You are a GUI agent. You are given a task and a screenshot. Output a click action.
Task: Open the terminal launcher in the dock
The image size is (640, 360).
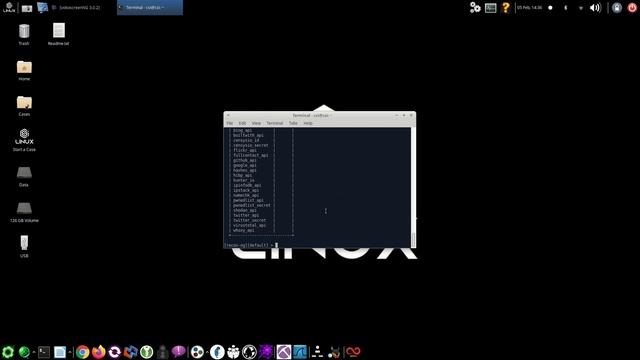[x=44, y=352]
